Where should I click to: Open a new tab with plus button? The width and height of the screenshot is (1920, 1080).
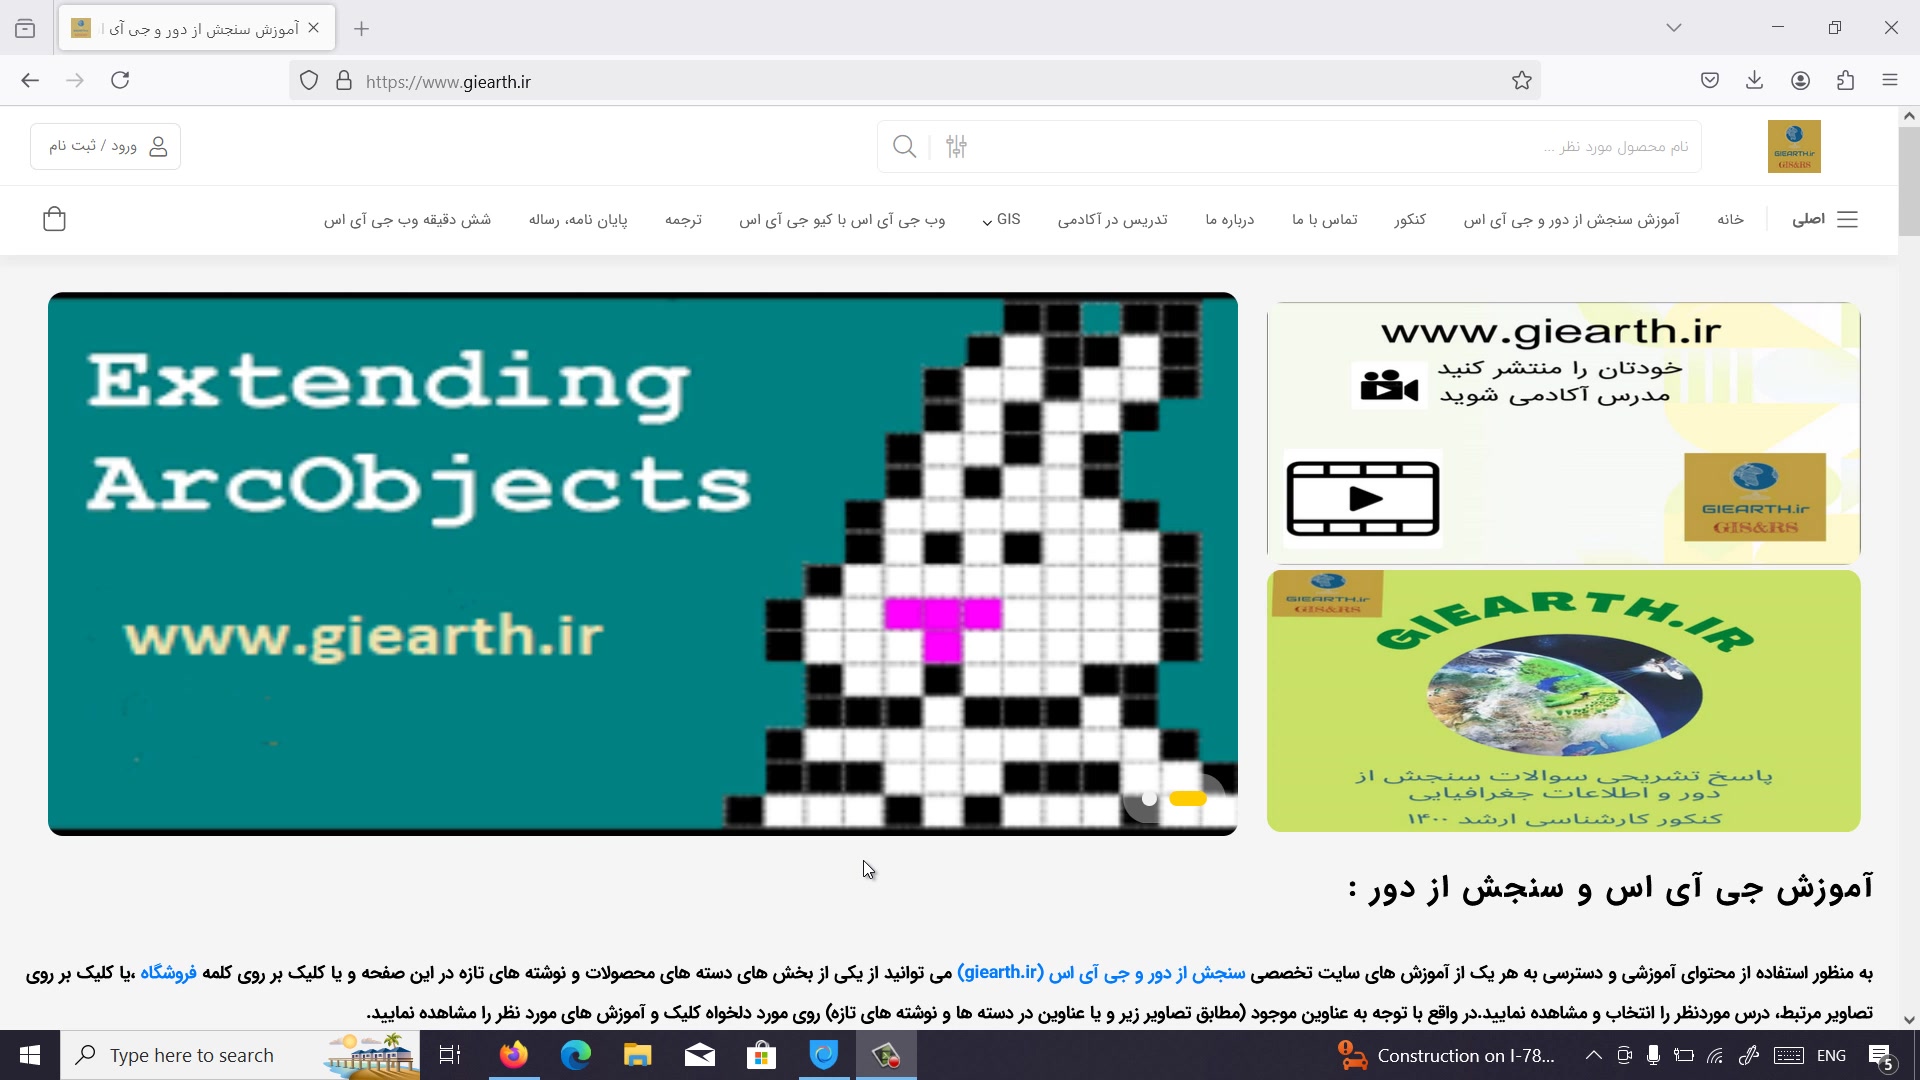362,29
